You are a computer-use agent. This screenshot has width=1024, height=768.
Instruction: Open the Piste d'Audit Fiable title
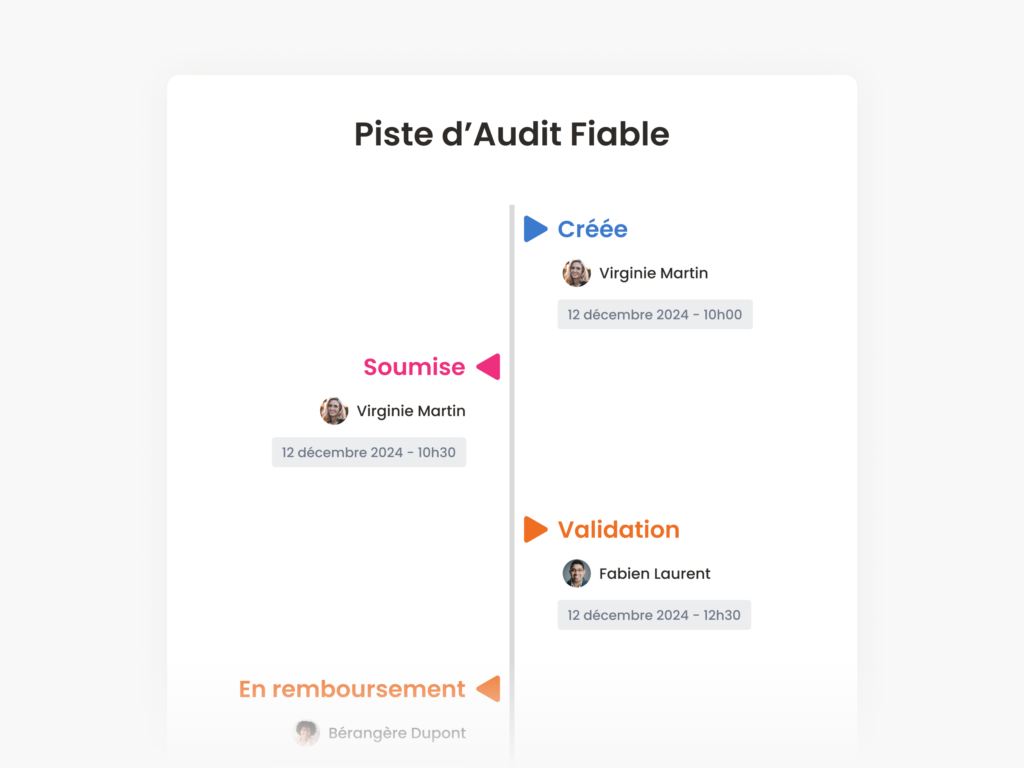(x=511, y=134)
